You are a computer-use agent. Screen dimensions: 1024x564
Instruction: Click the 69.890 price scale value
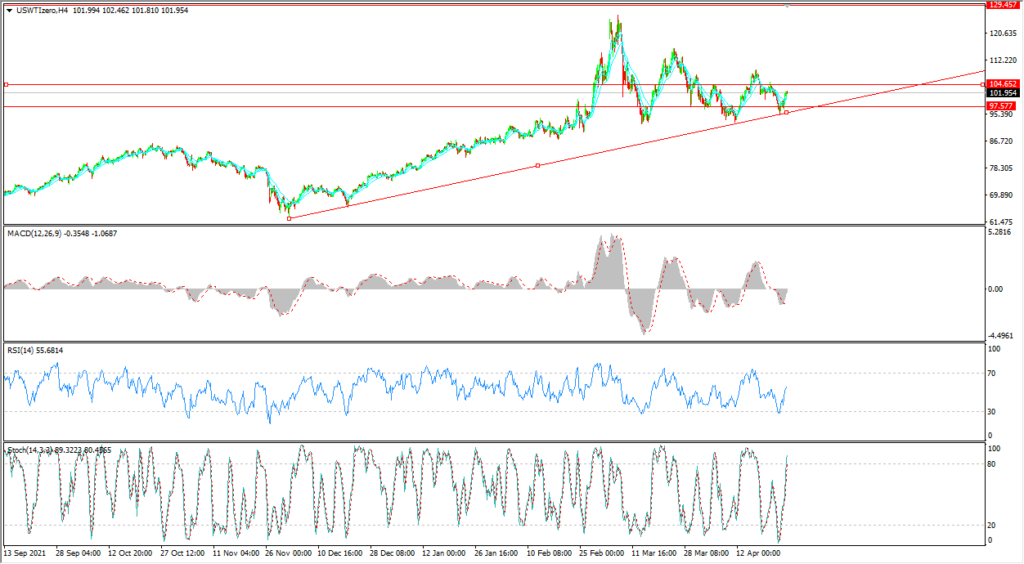click(x=1002, y=195)
